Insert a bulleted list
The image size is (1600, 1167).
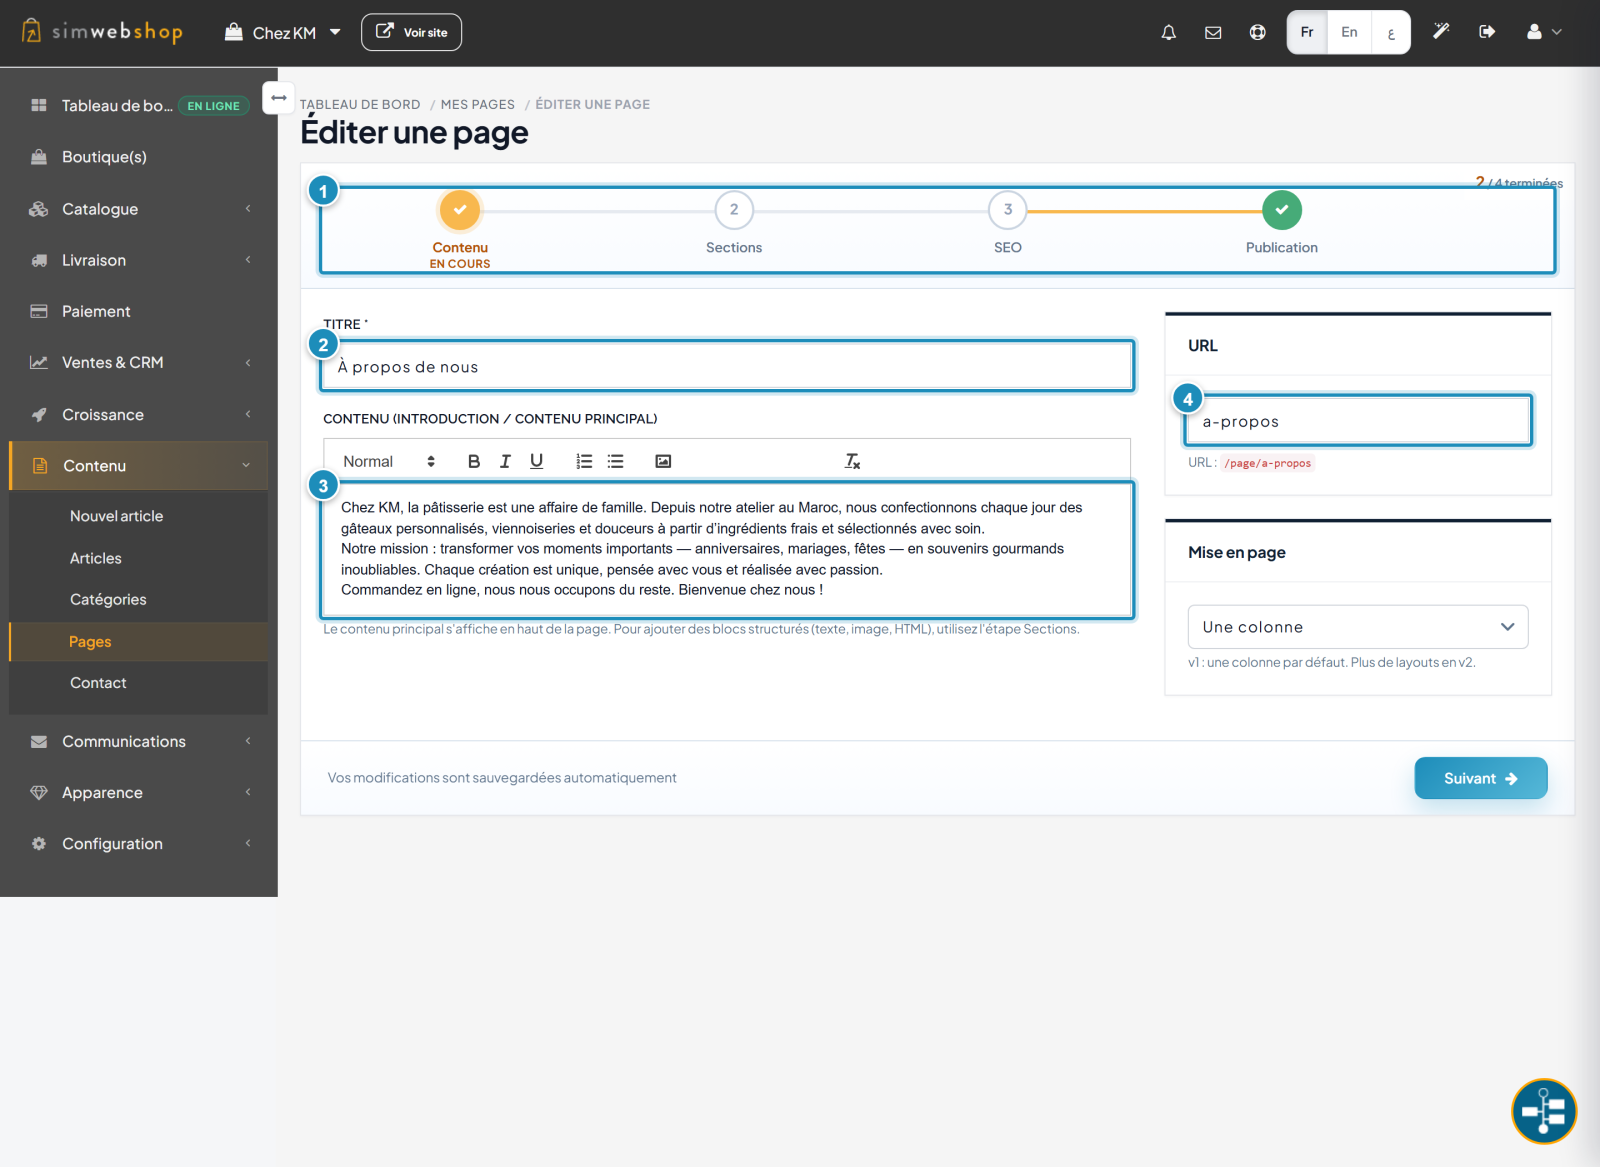point(616,461)
